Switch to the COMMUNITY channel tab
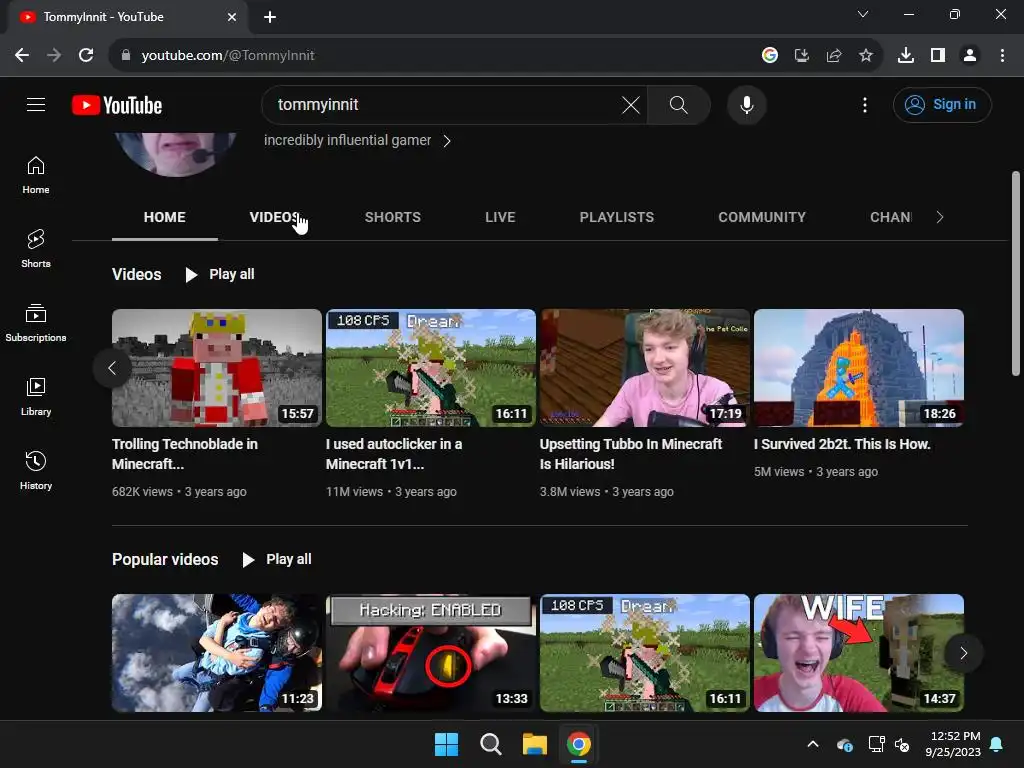The height and width of the screenshot is (768, 1024). (x=762, y=217)
